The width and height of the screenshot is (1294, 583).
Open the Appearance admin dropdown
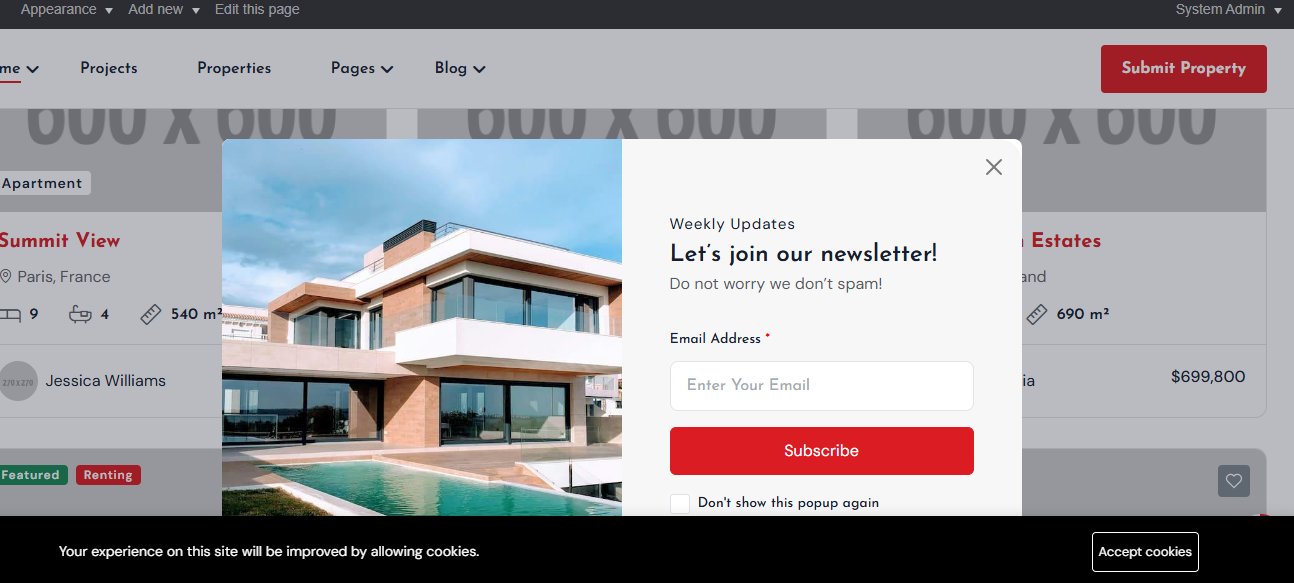pos(66,9)
